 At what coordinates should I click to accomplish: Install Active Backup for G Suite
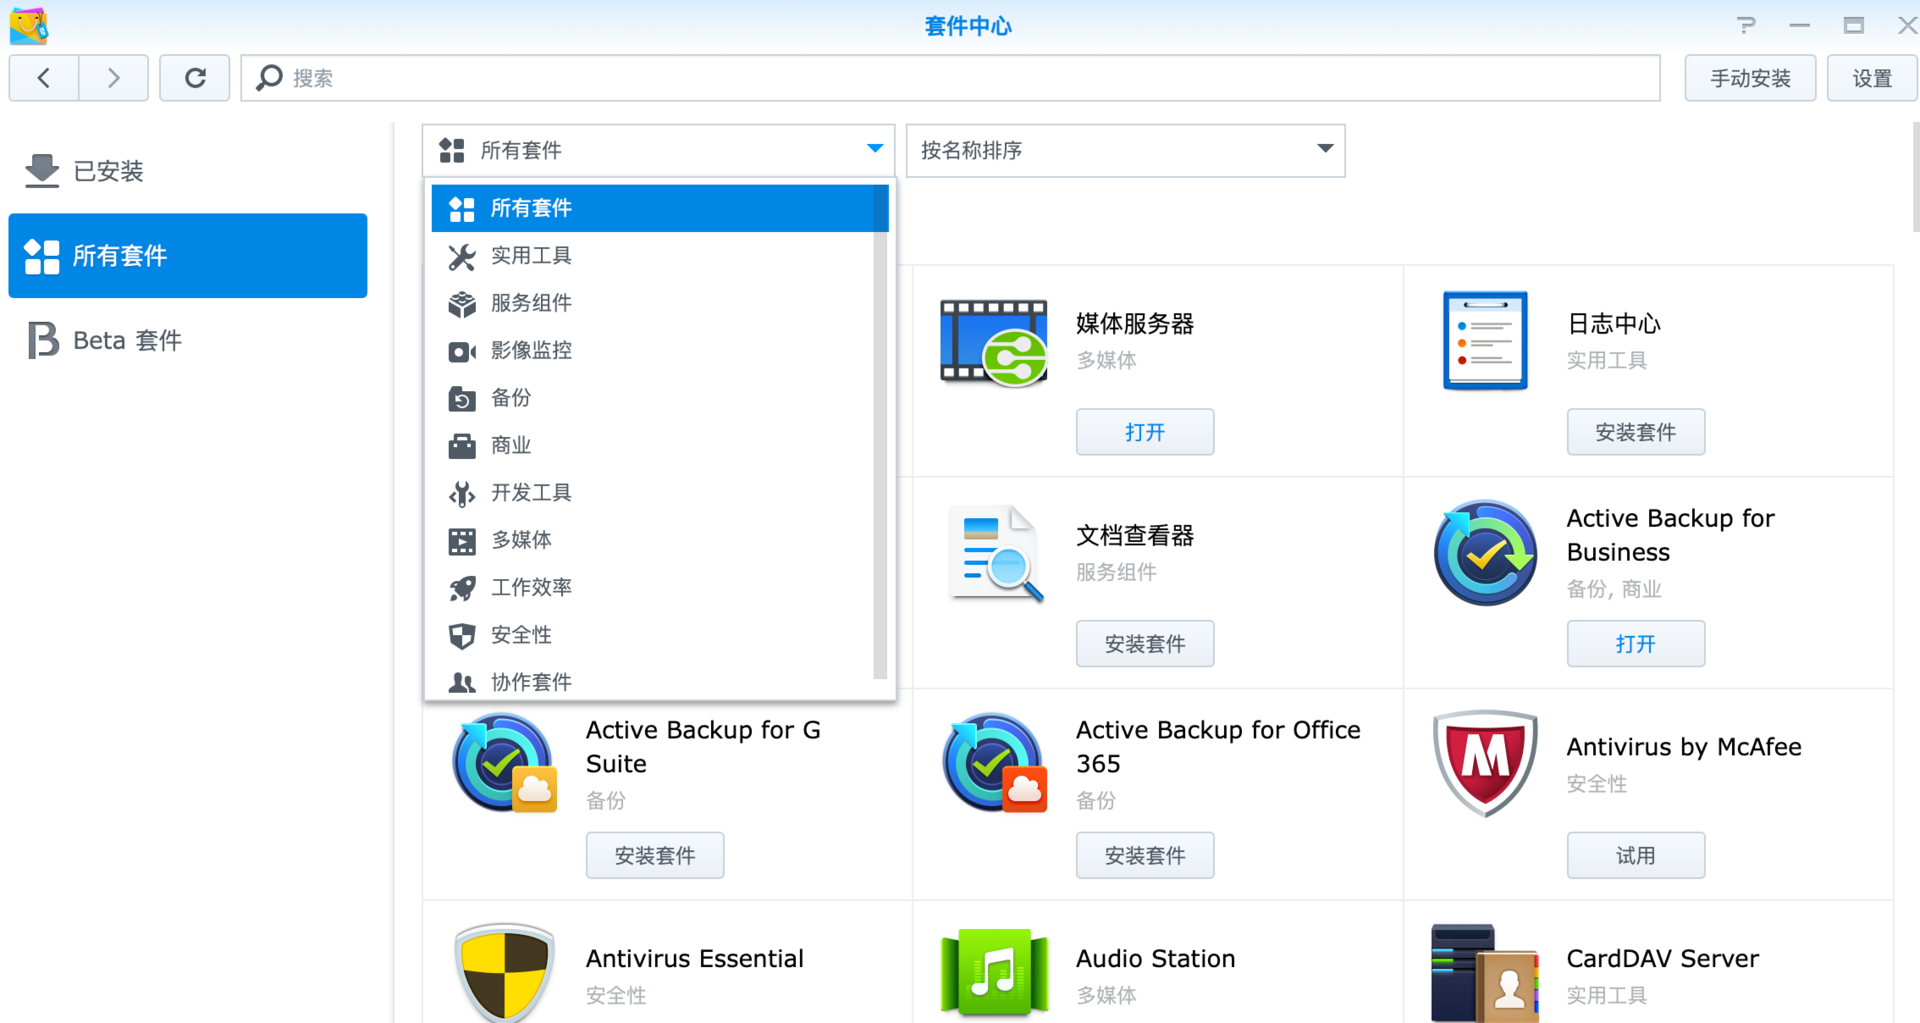point(655,856)
